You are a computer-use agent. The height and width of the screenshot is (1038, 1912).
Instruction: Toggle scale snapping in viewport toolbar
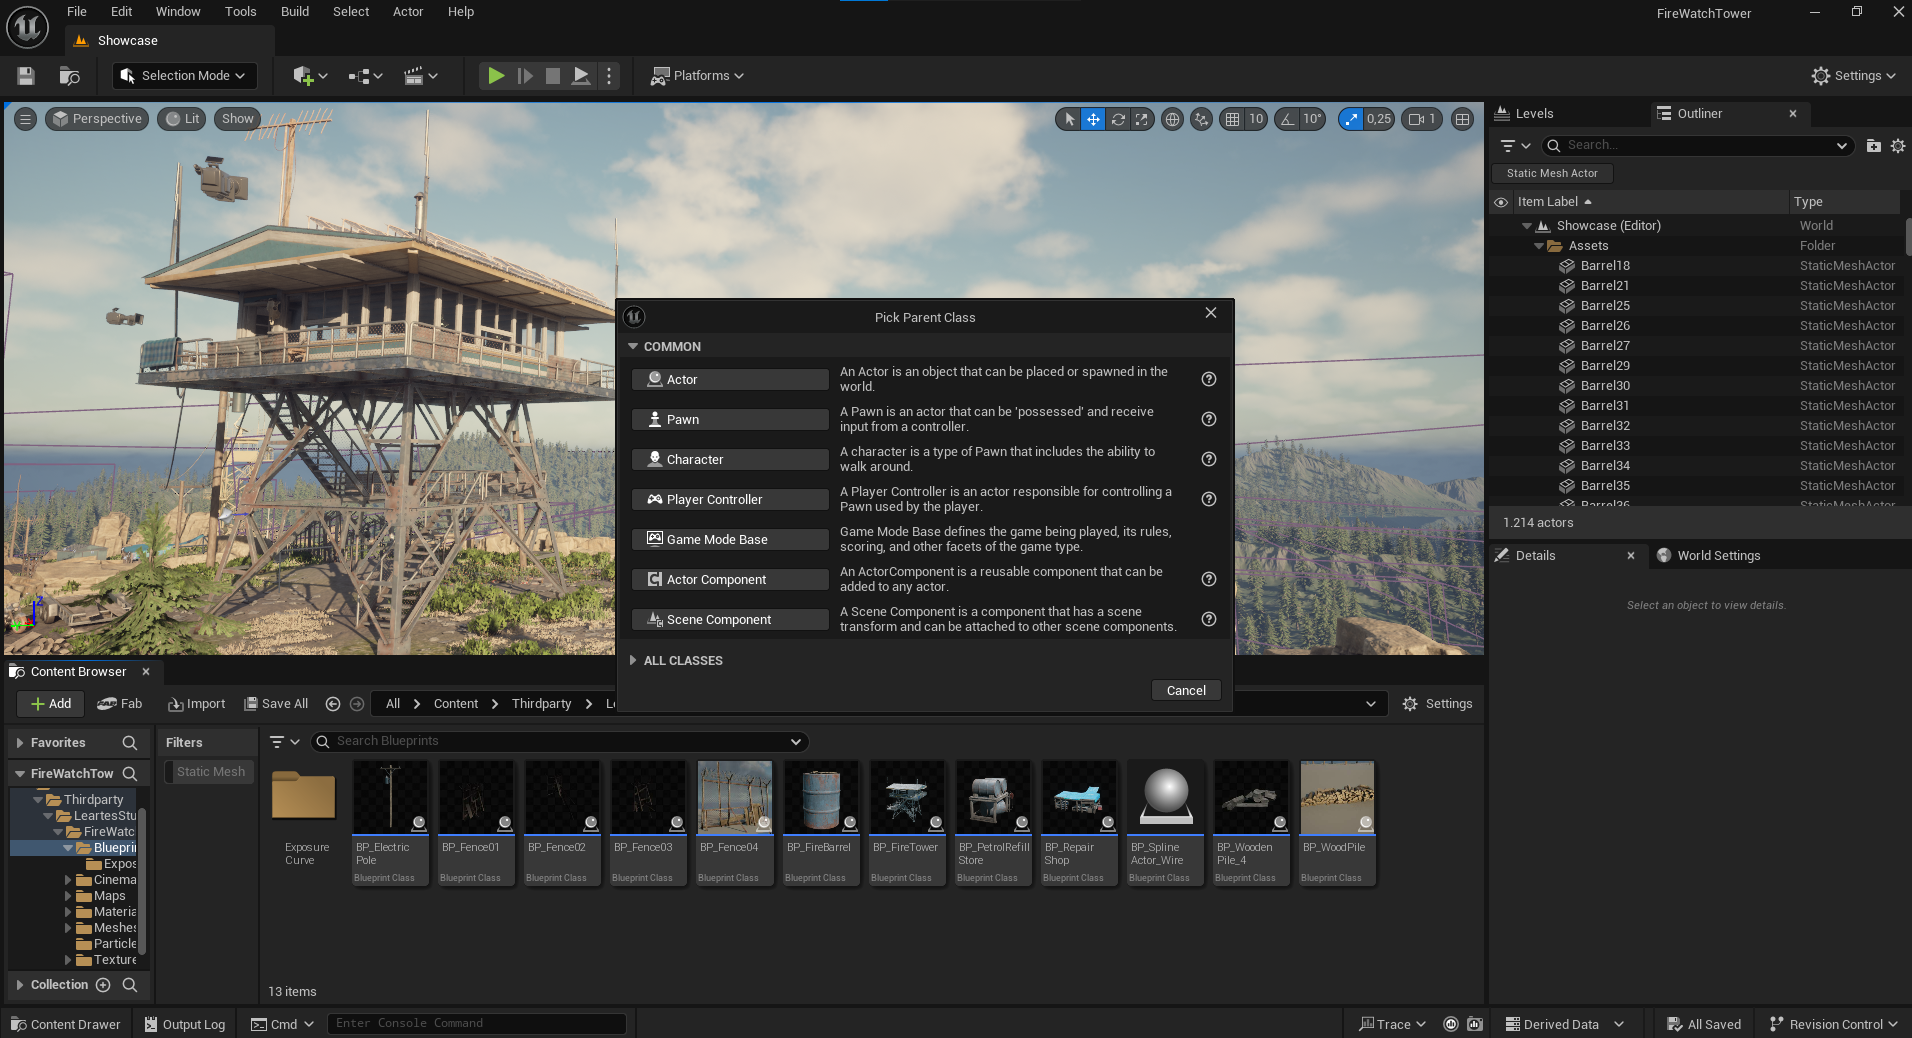pos(1351,119)
